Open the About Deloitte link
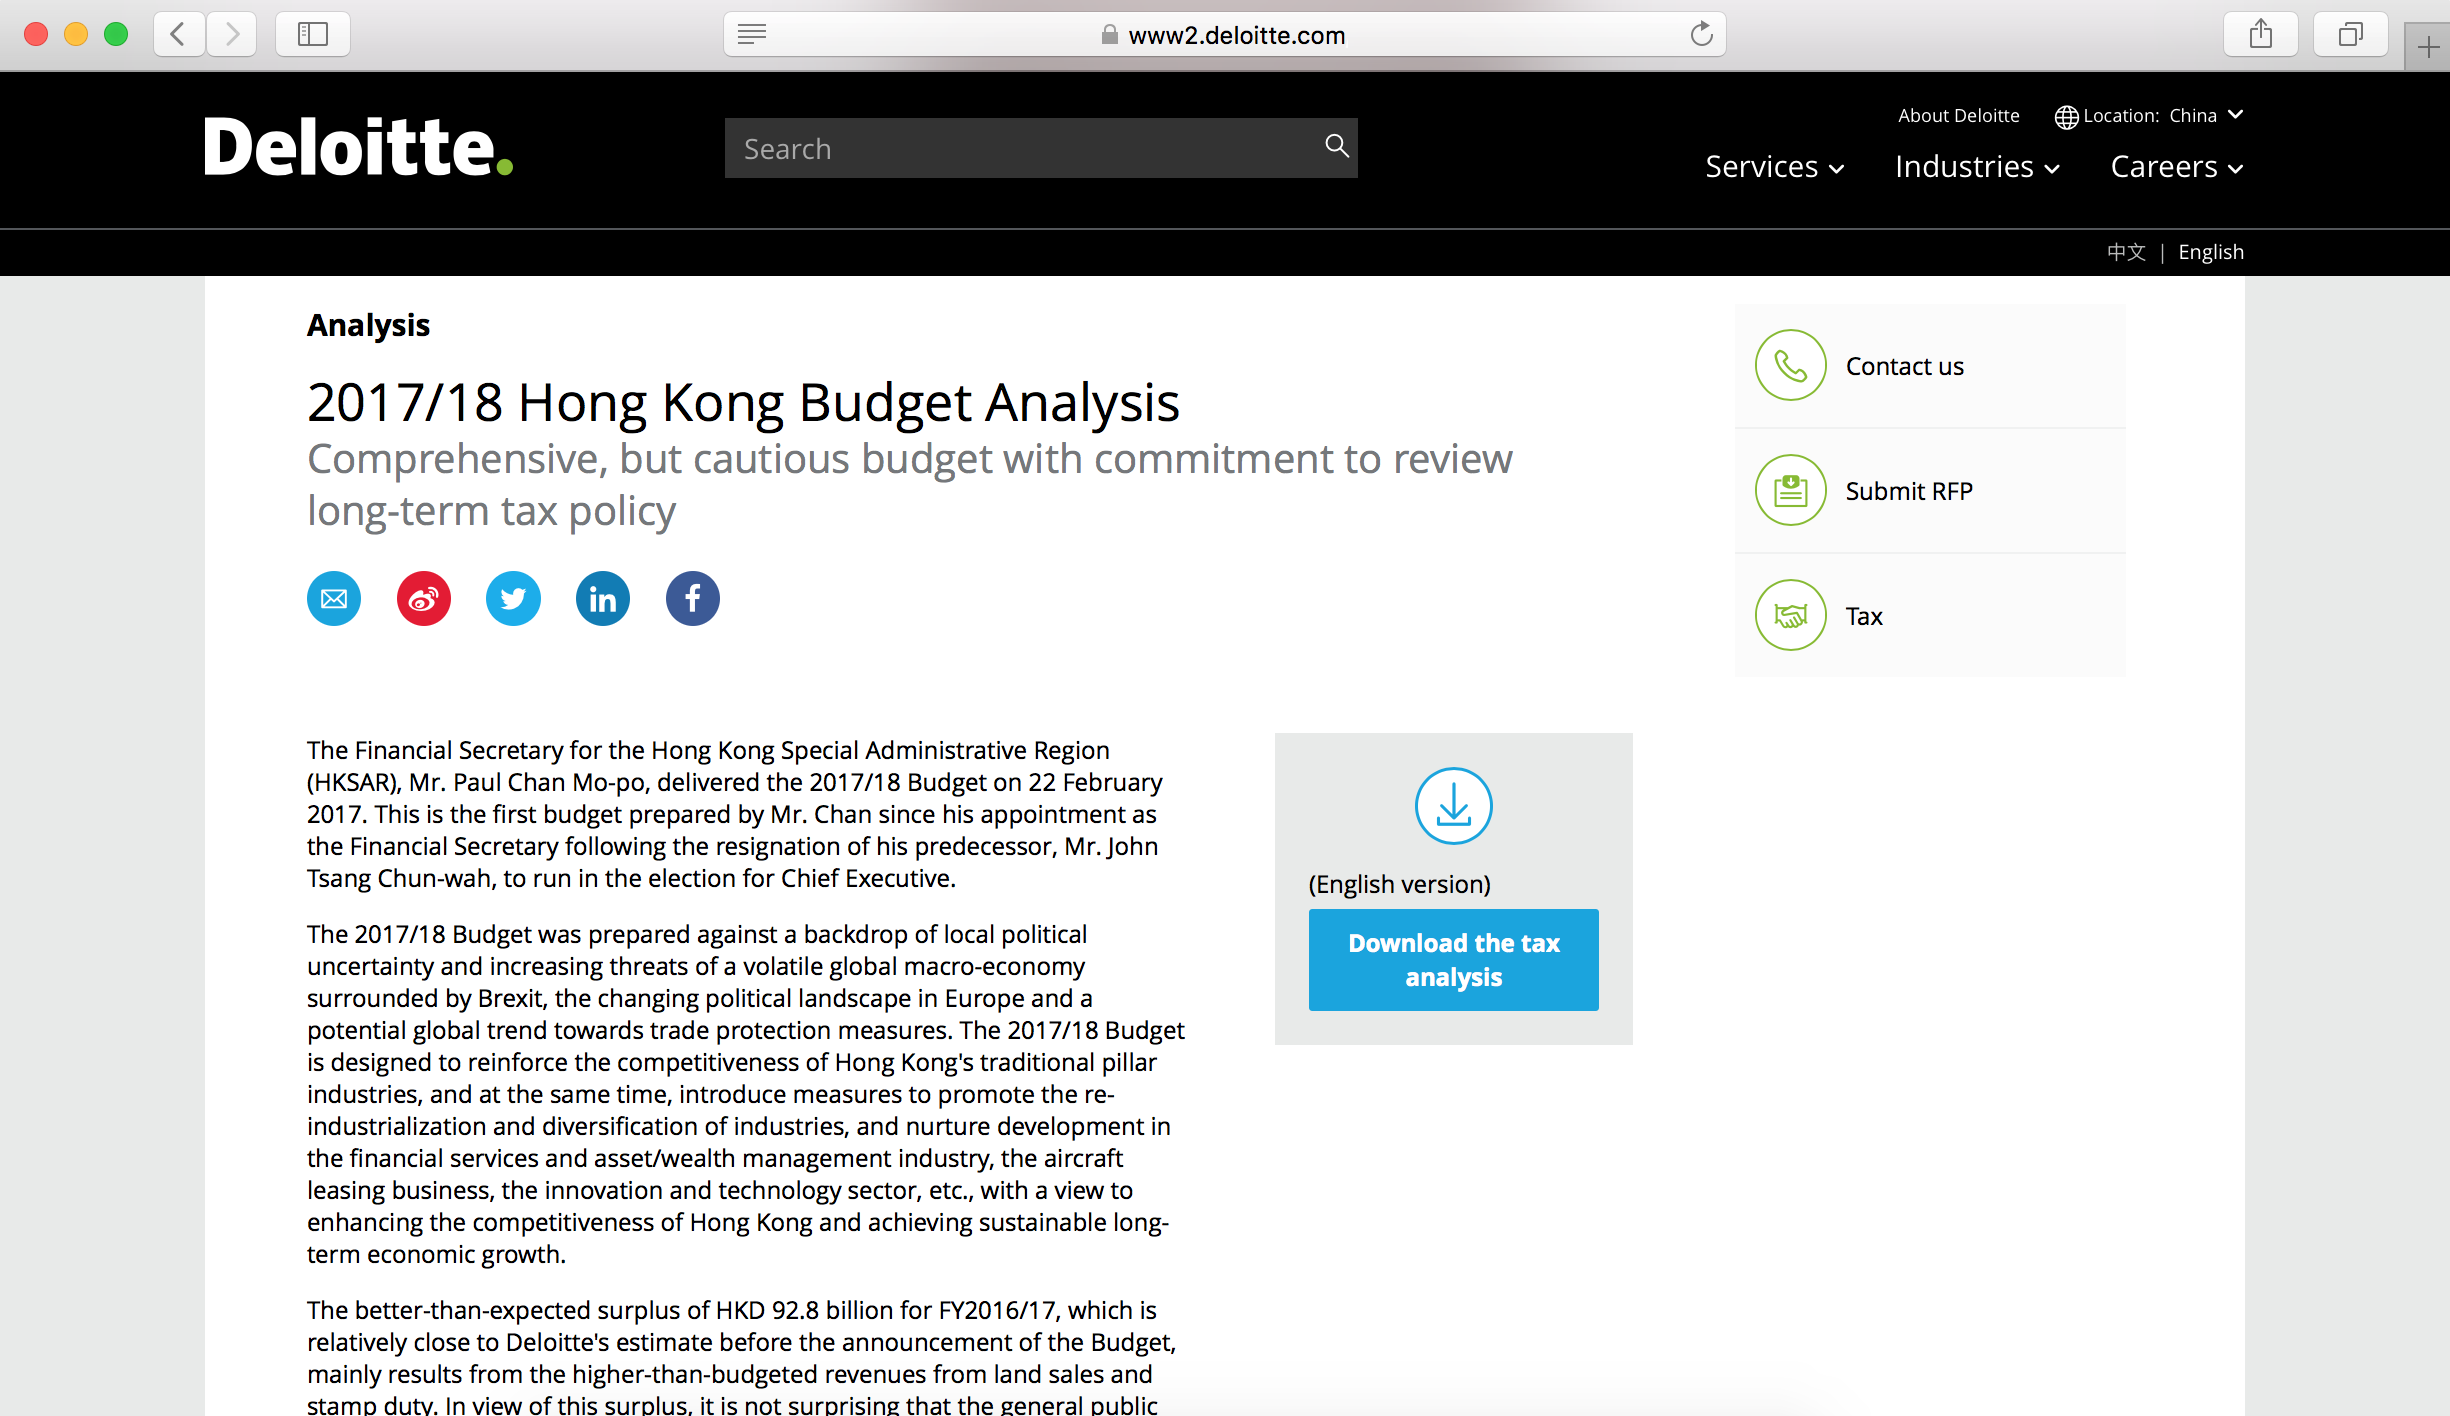Image resolution: width=2450 pixels, height=1416 pixels. [1958, 115]
